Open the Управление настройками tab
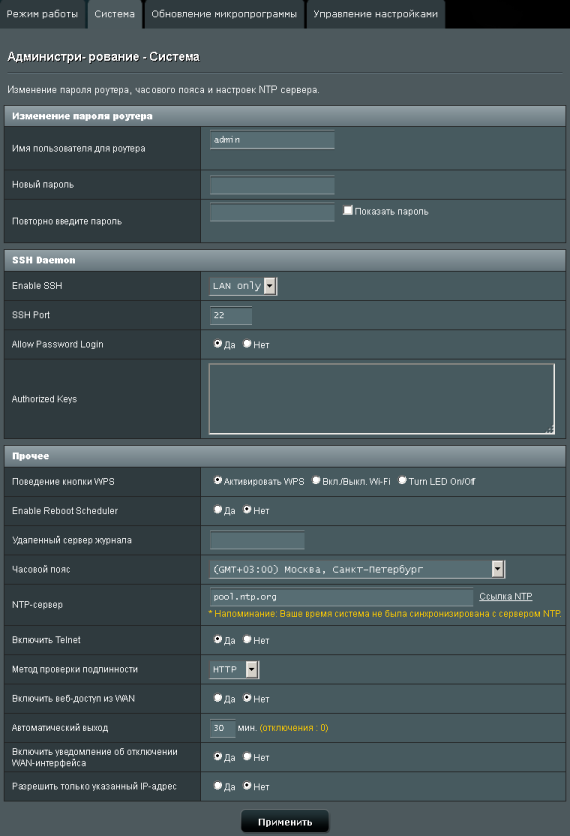This screenshot has width=570, height=836. [375, 14]
